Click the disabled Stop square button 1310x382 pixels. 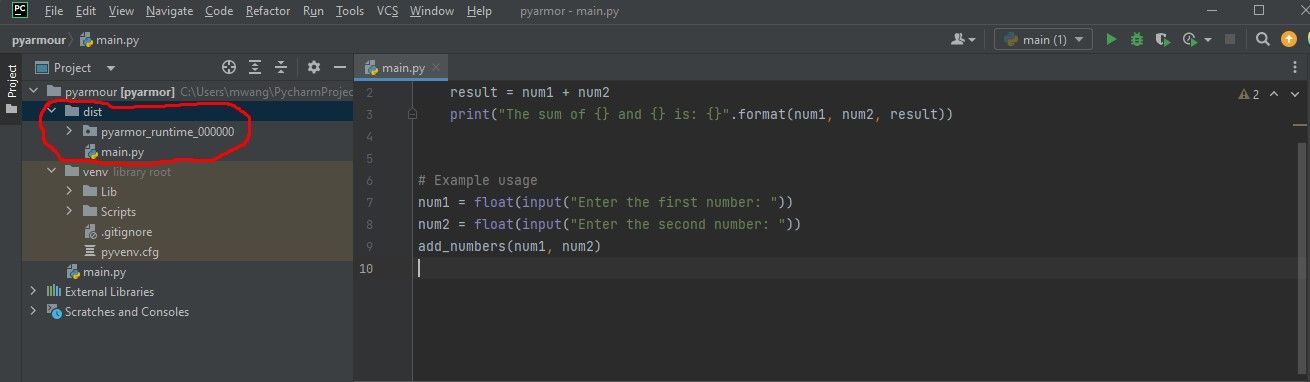coord(1230,39)
